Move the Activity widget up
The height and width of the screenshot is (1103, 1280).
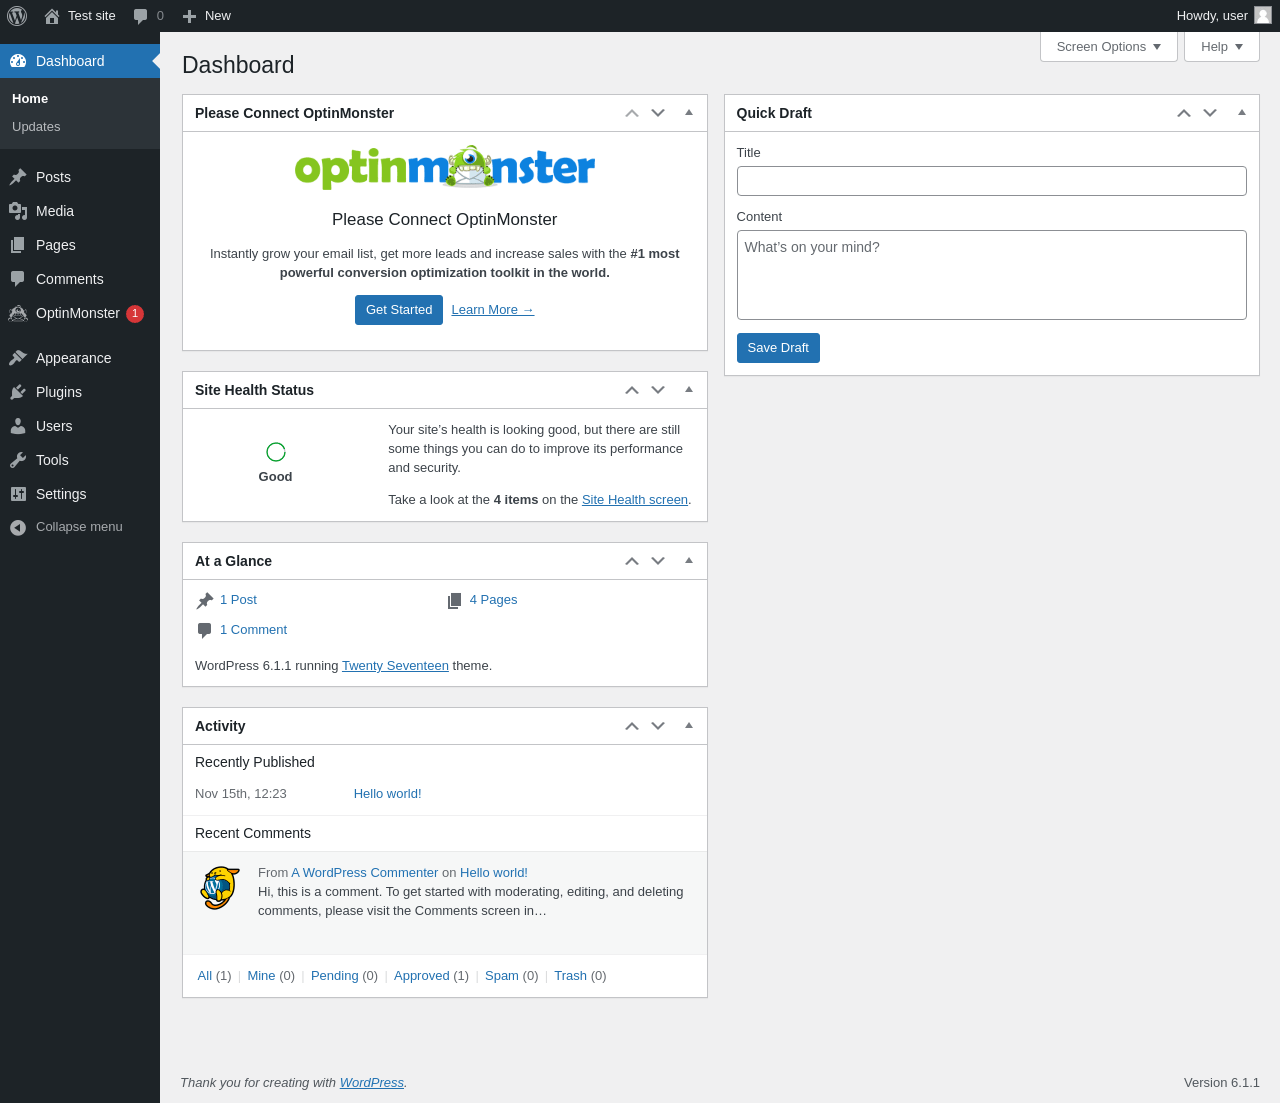632,726
